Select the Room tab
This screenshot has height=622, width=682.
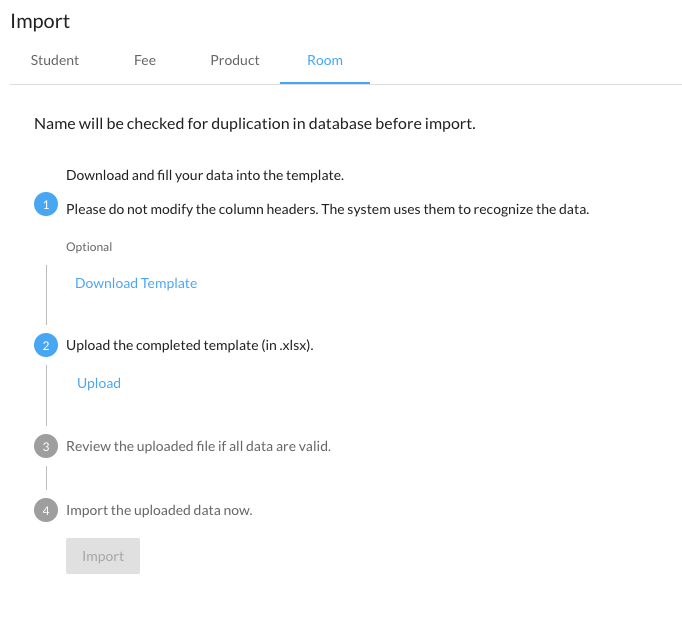click(325, 60)
